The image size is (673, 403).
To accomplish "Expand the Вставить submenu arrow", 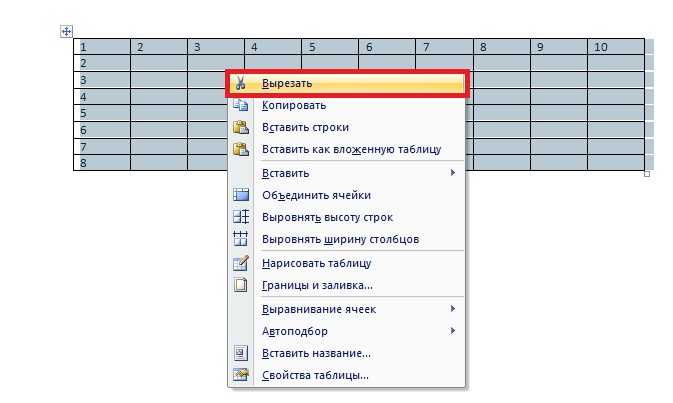I will pyautogui.click(x=453, y=173).
